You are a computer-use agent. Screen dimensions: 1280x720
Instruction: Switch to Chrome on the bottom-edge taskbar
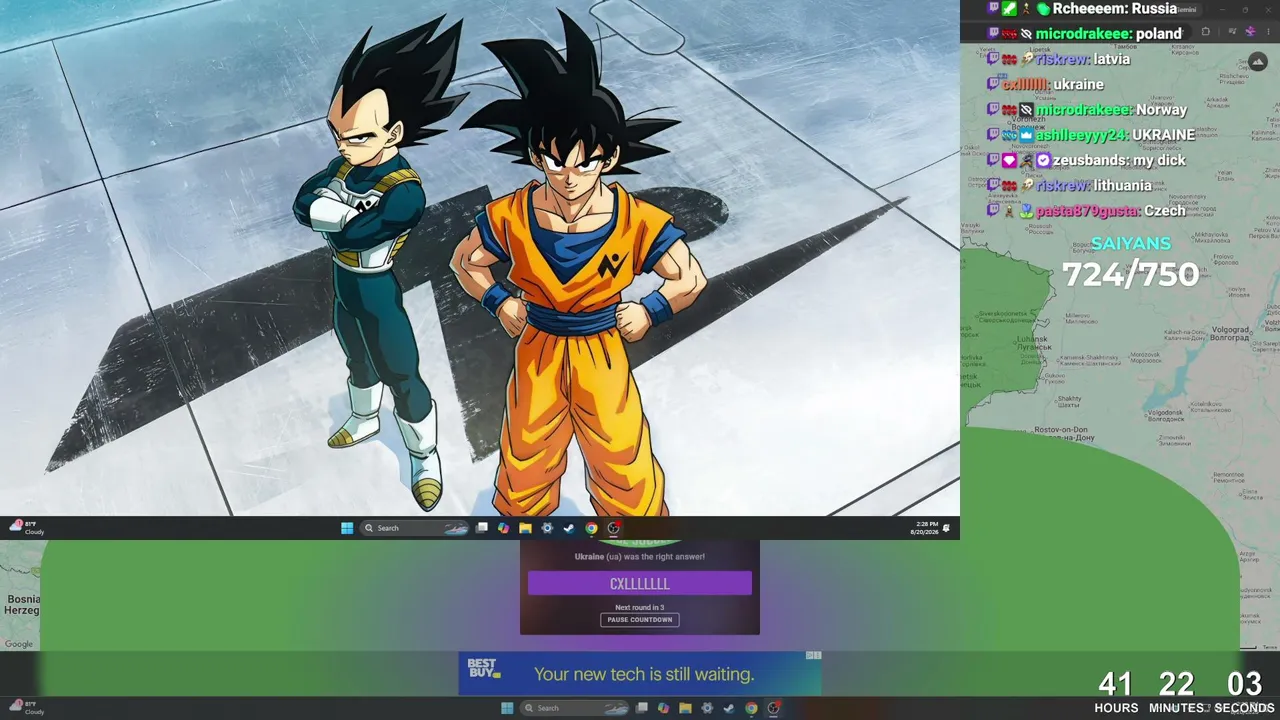point(751,708)
